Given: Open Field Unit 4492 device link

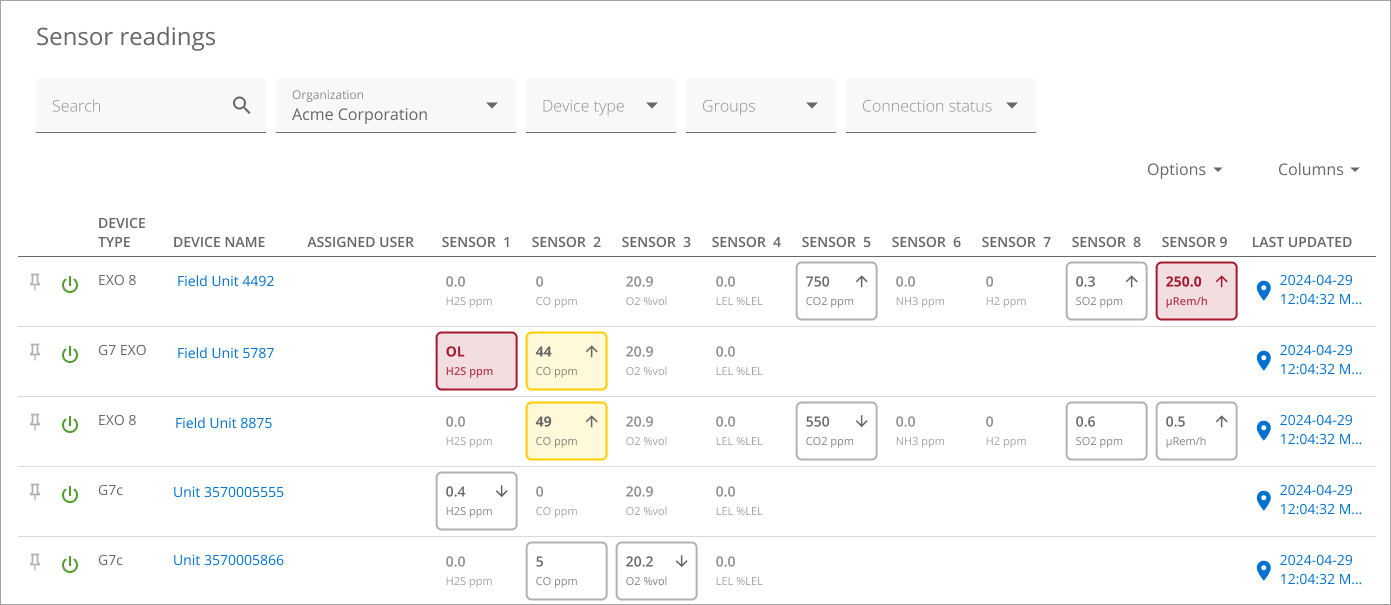Looking at the screenshot, I should click(225, 281).
